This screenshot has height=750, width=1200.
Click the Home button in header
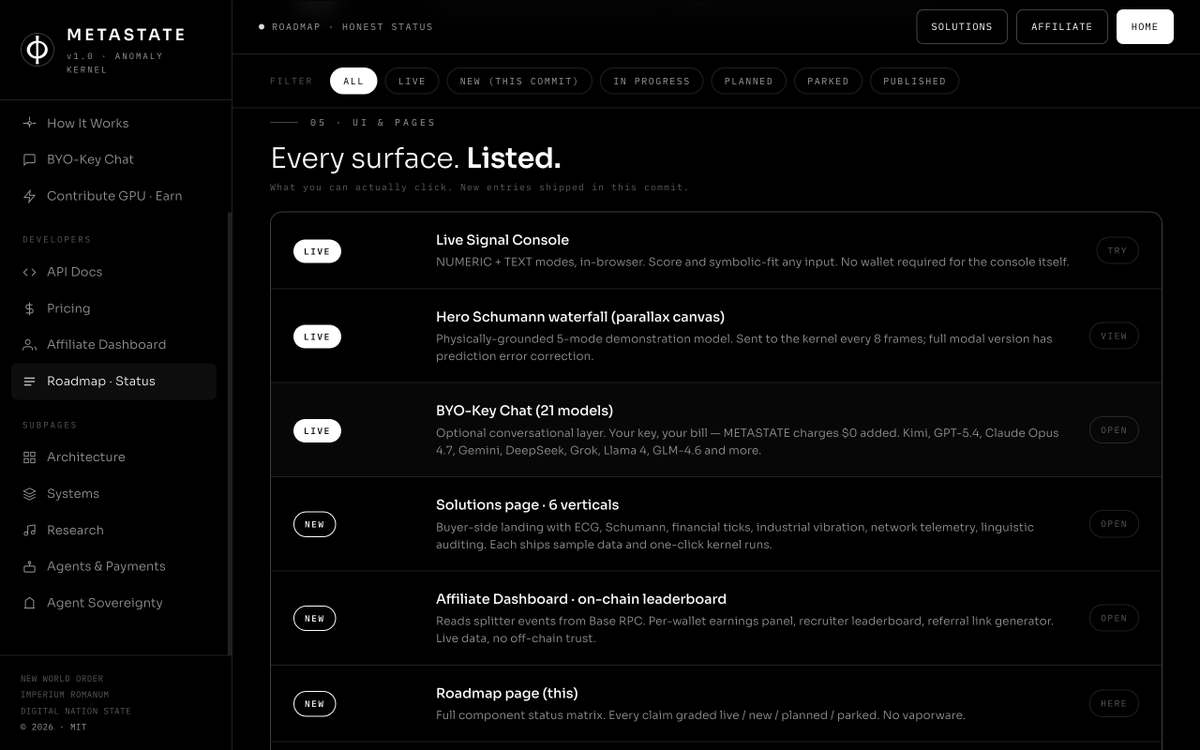[1145, 27]
